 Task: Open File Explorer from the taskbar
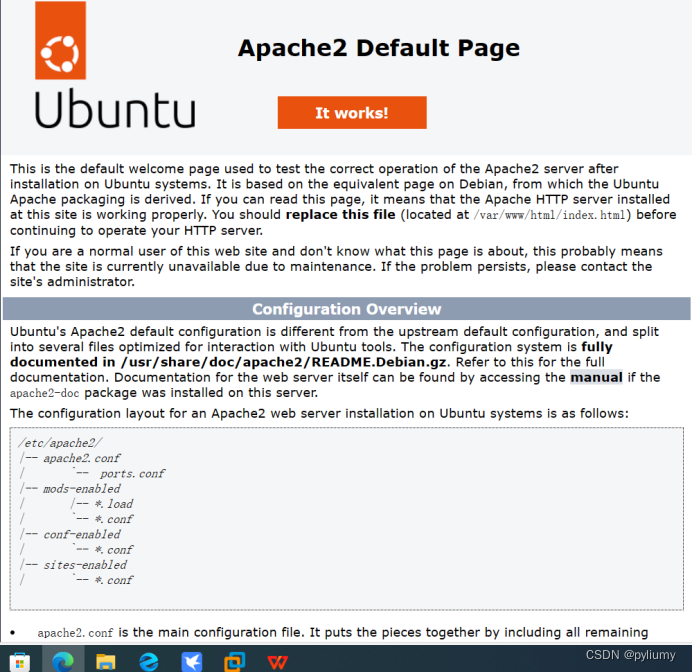pyautogui.click(x=105, y=662)
